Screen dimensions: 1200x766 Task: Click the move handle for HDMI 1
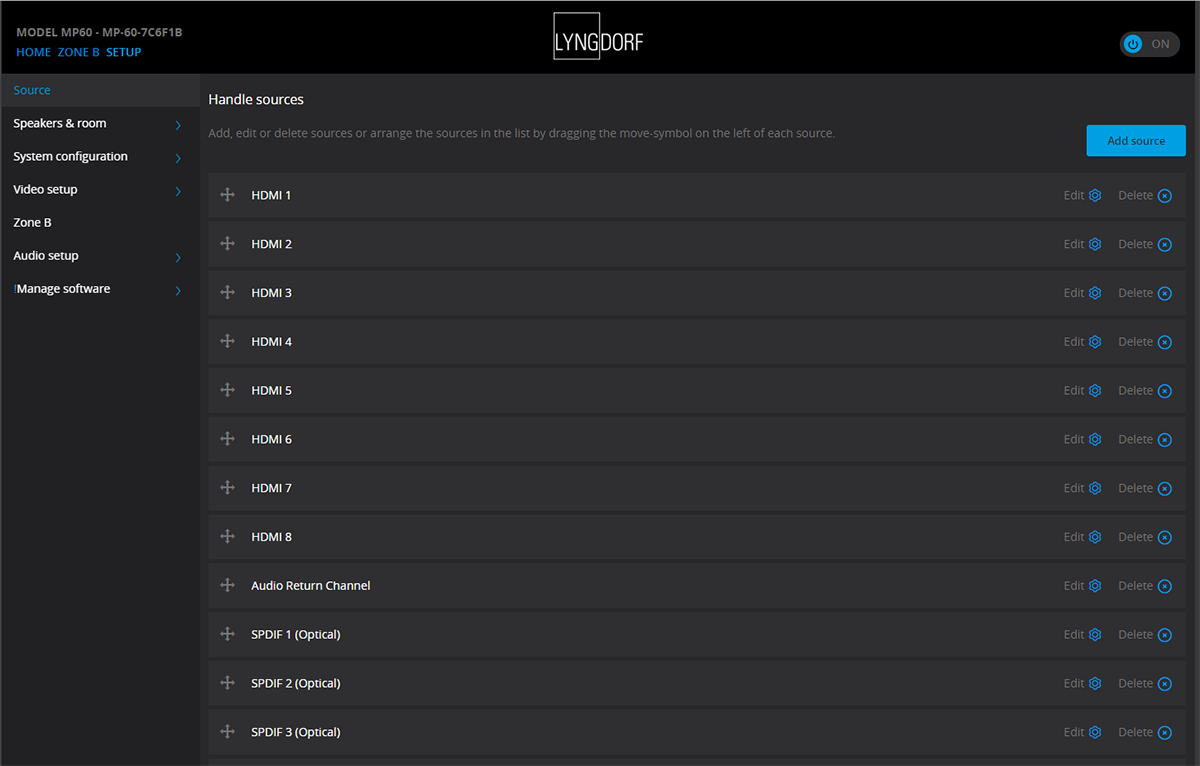coord(227,195)
